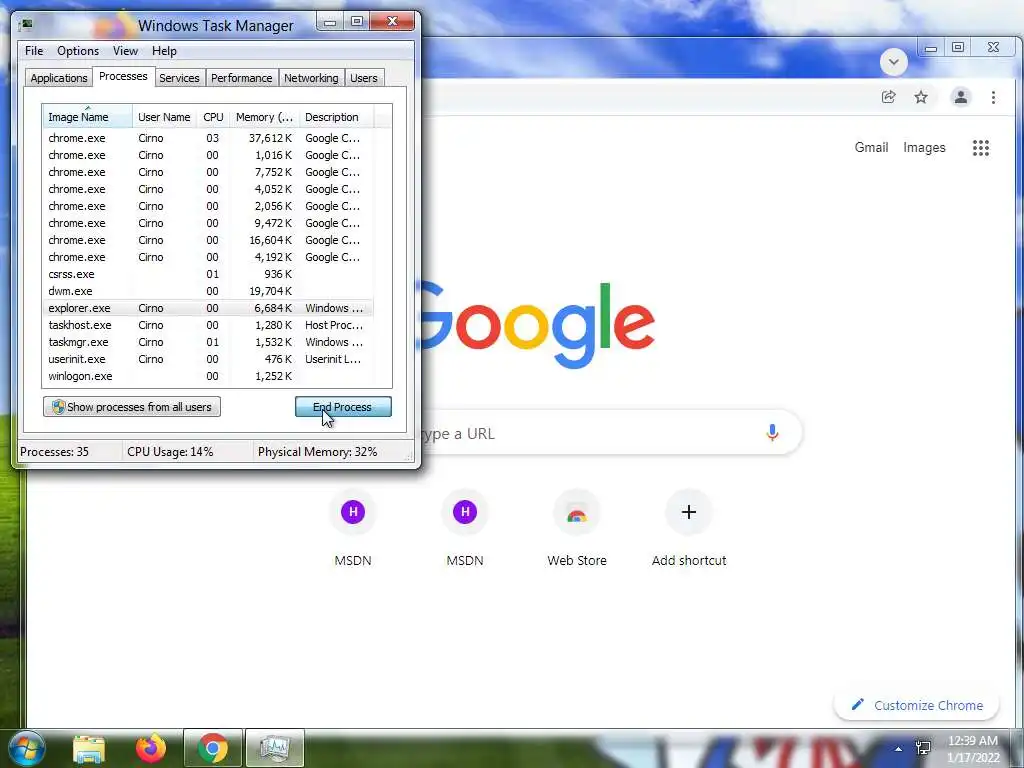The height and width of the screenshot is (768, 1024).
Task: Open the Gmail link
Action: click(x=871, y=148)
